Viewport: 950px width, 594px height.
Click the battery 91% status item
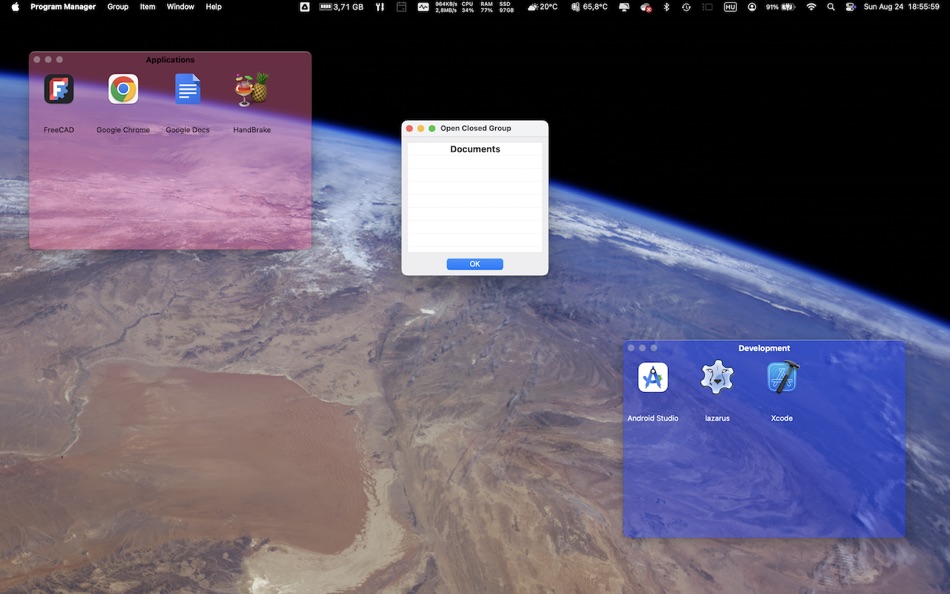click(x=780, y=7)
